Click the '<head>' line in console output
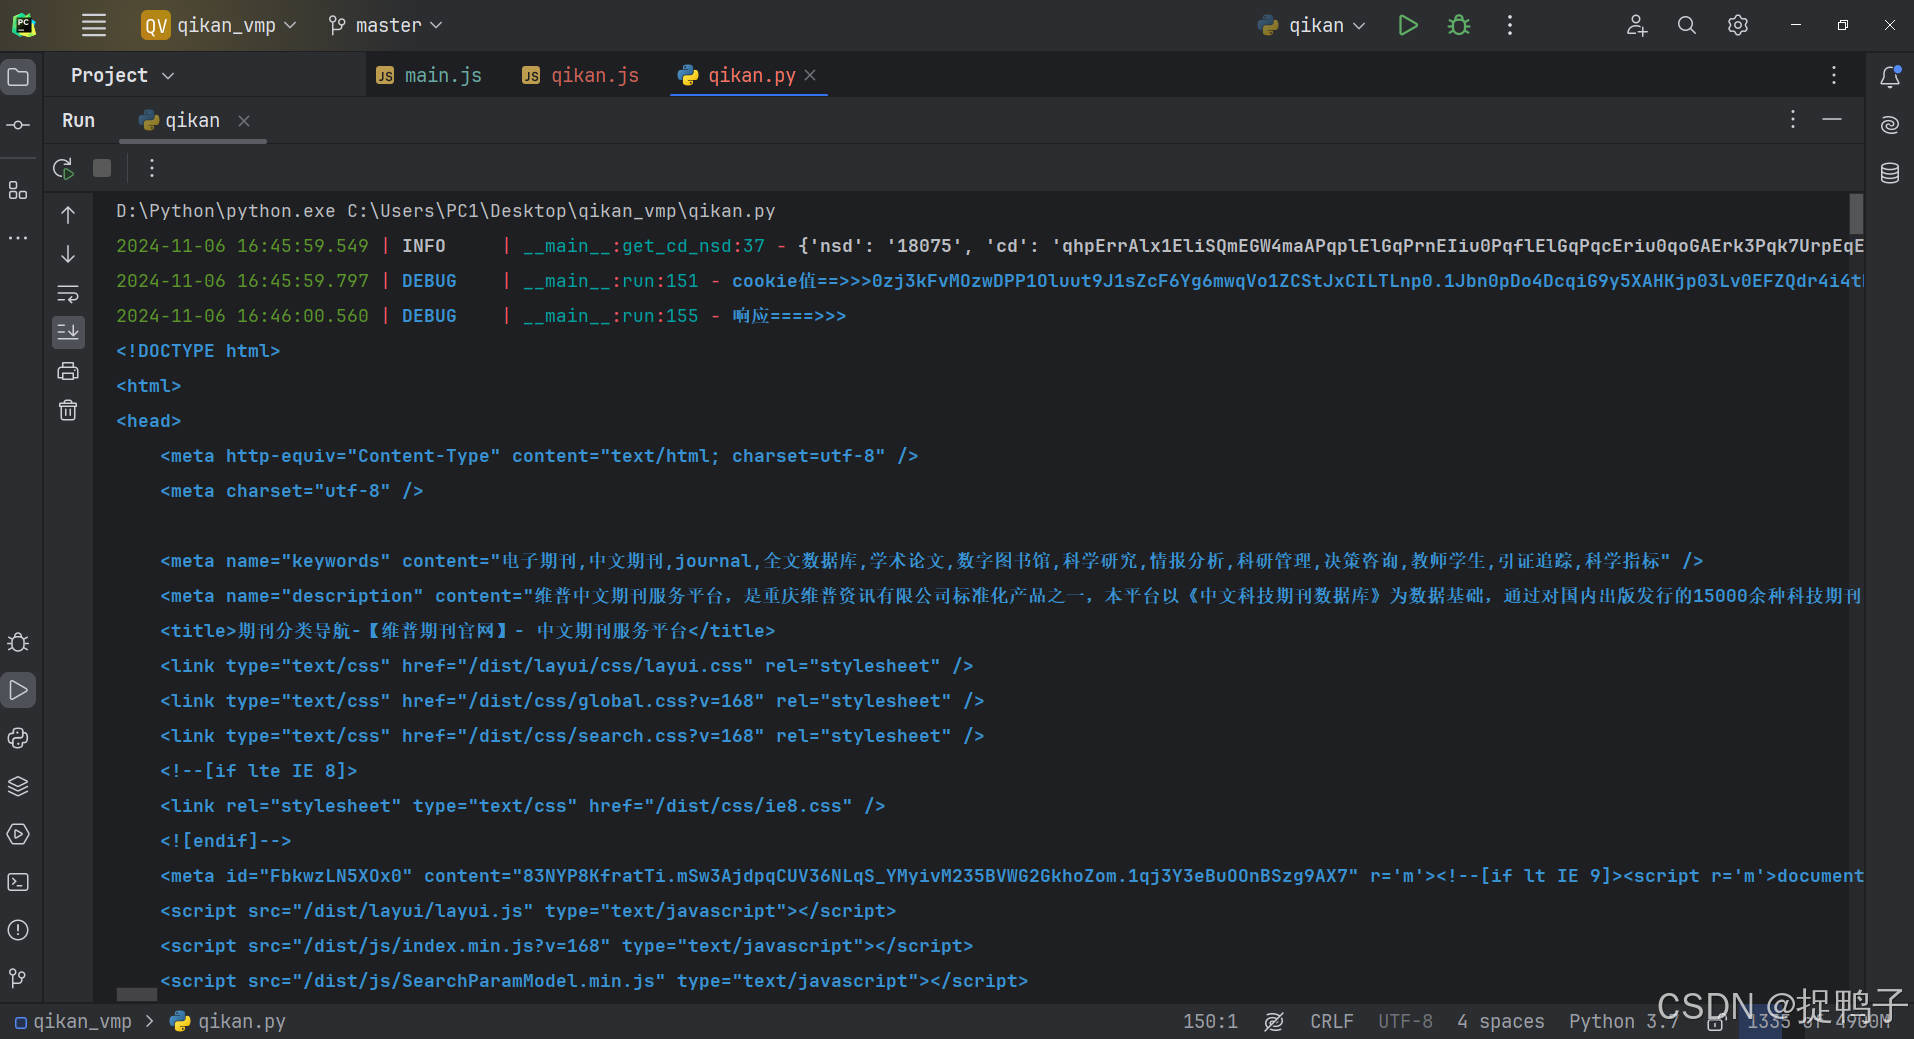 click(149, 421)
